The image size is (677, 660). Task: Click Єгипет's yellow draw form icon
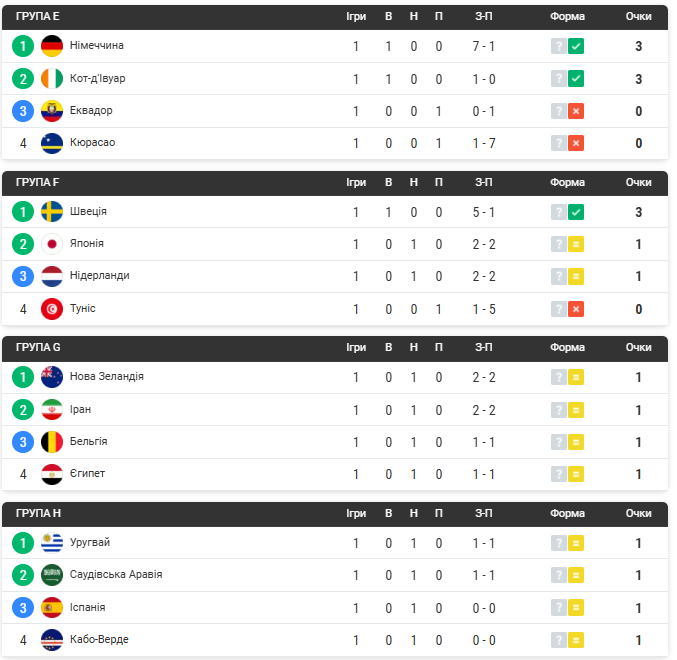(576, 474)
